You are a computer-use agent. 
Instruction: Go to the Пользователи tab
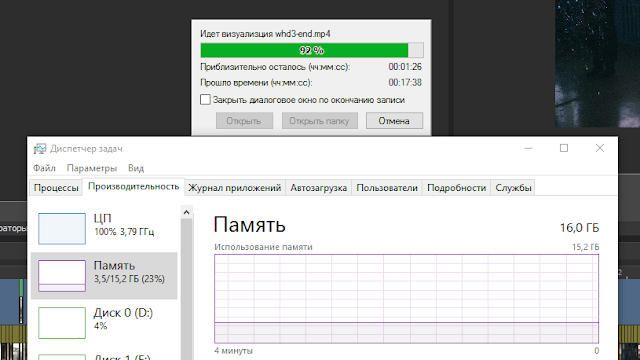[x=387, y=188]
